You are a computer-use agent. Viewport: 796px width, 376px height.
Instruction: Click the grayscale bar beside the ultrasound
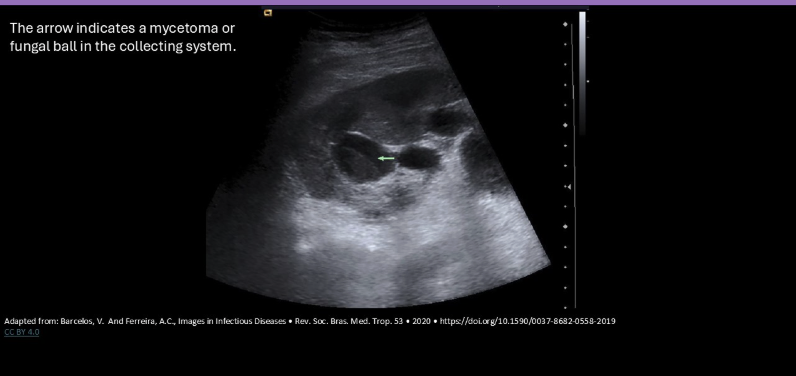pos(582,73)
